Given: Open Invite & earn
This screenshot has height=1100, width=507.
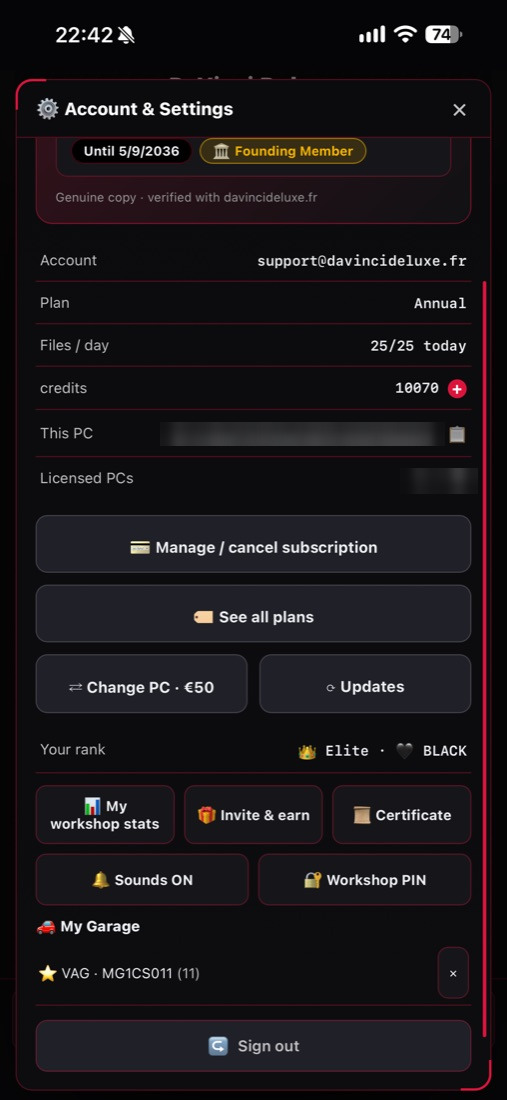Looking at the screenshot, I should coord(253,814).
